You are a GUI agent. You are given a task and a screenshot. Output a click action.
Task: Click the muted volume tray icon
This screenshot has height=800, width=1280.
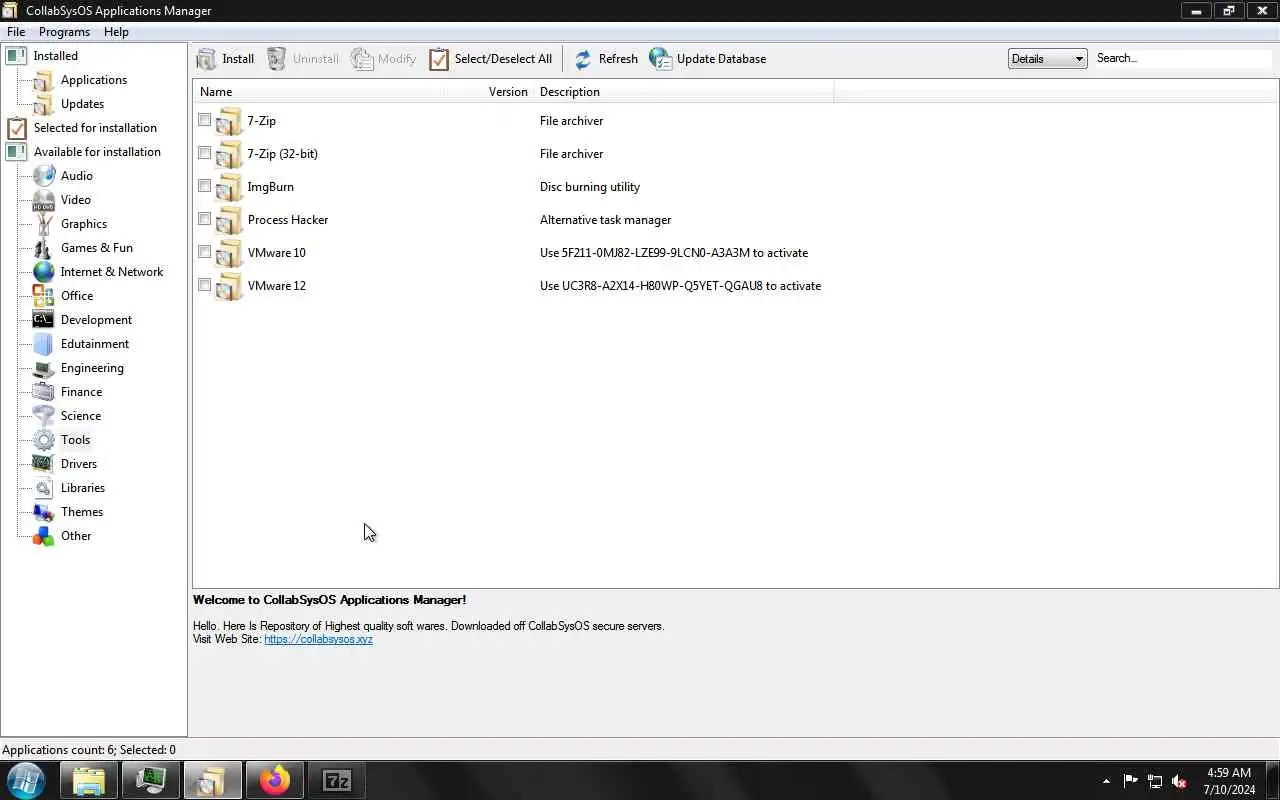[x=1180, y=781]
